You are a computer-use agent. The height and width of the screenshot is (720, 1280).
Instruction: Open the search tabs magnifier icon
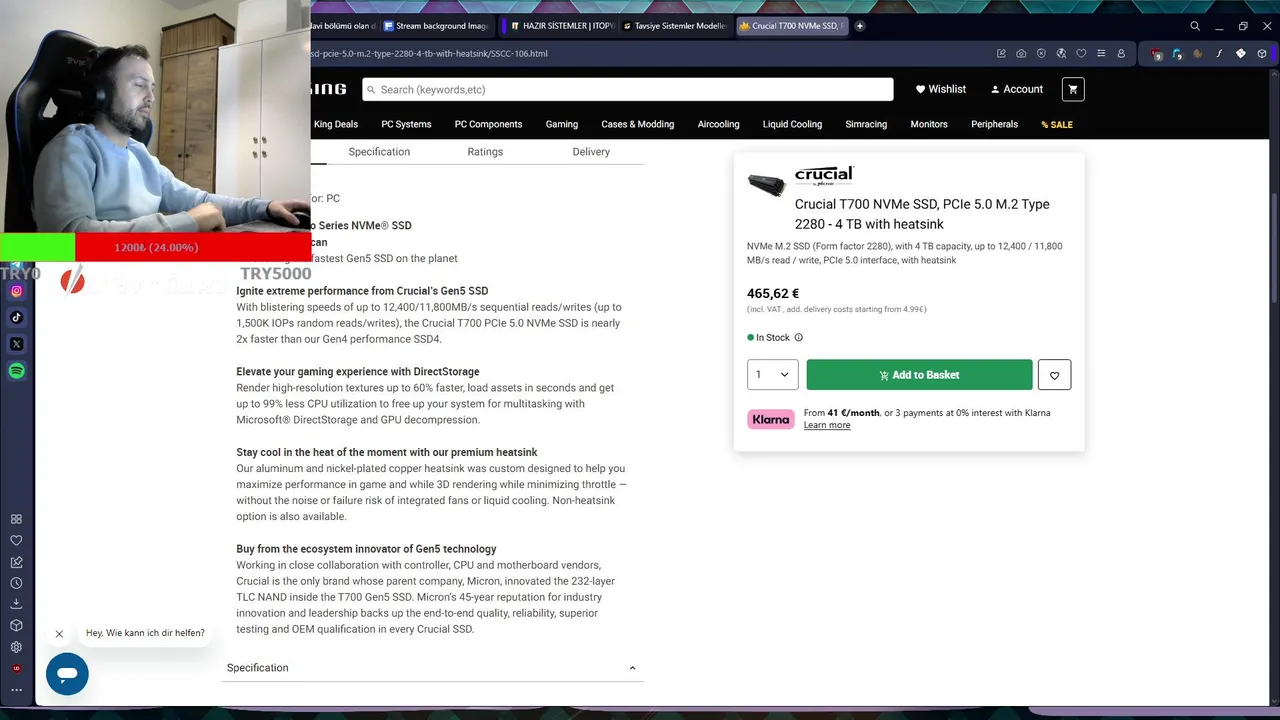click(1195, 26)
